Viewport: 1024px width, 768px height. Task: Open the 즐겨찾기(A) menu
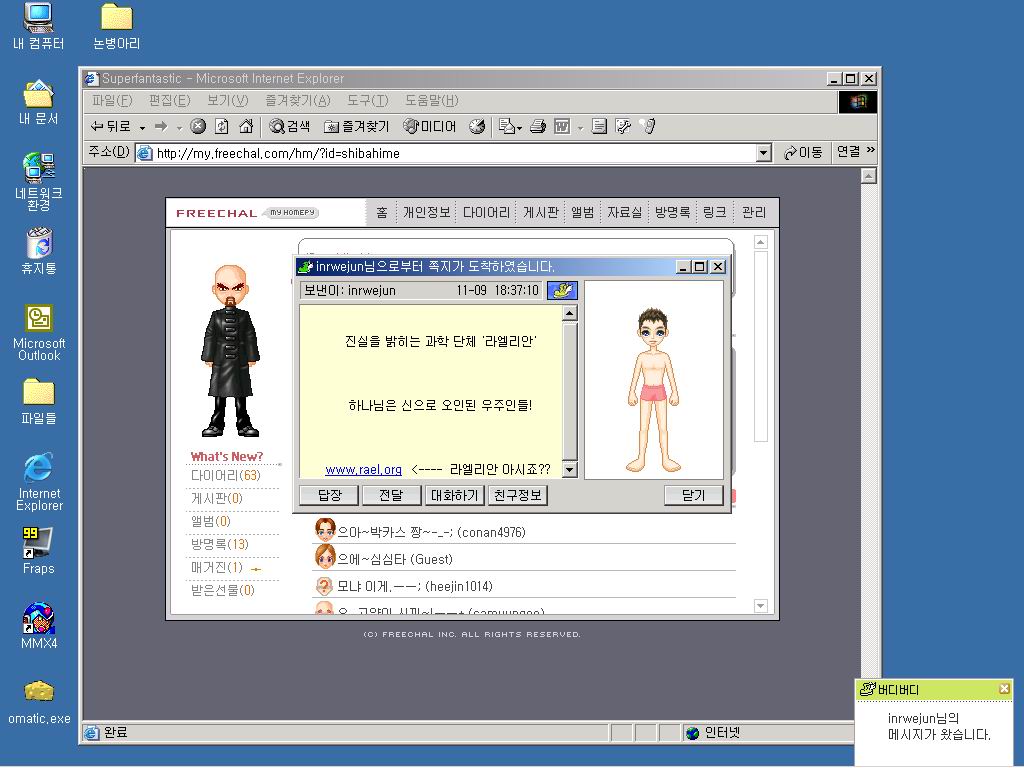(297, 100)
